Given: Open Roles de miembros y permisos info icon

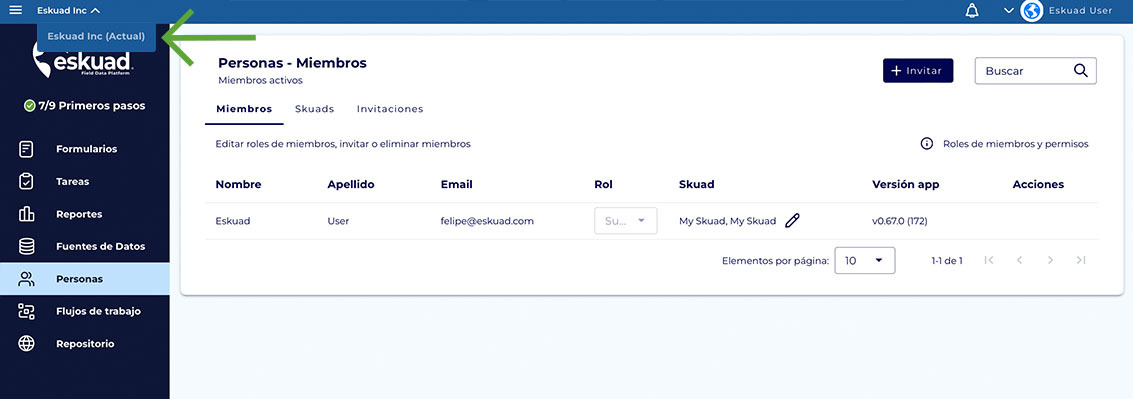Looking at the screenshot, I should pyautogui.click(x=926, y=144).
